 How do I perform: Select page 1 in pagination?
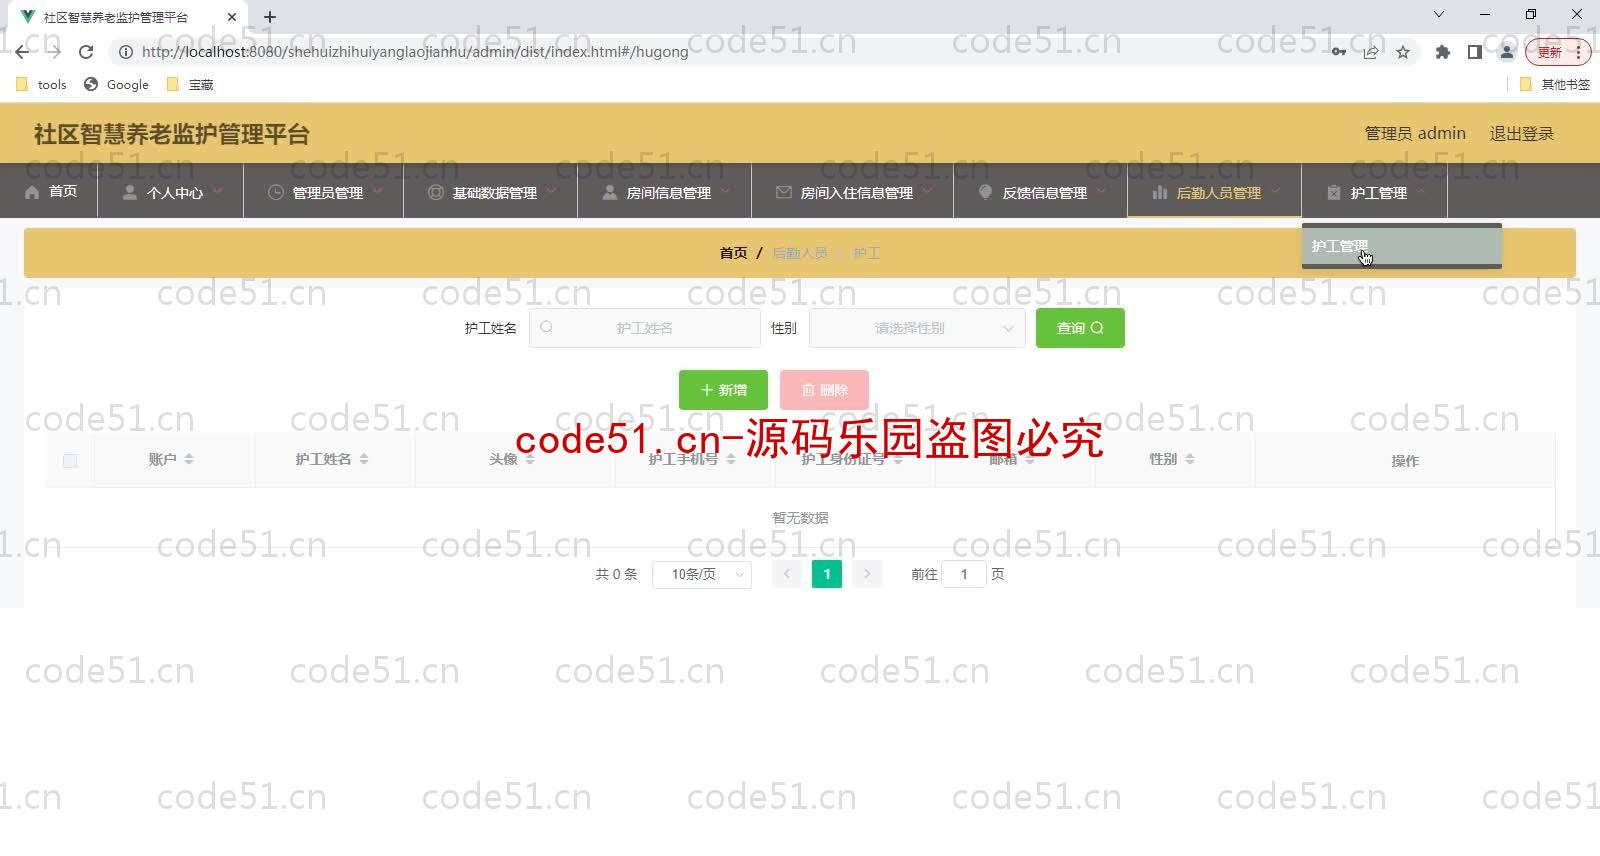click(x=827, y=574)
